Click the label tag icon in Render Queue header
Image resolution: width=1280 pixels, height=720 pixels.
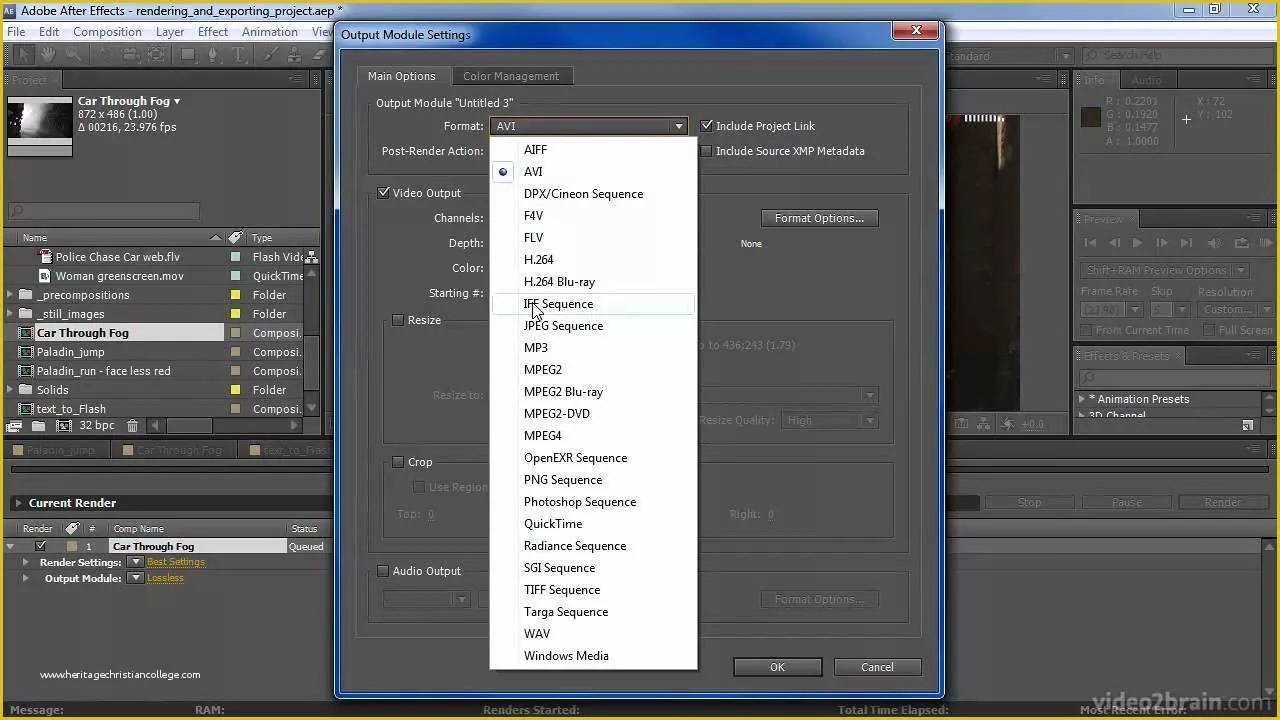(x=72, y=528)
